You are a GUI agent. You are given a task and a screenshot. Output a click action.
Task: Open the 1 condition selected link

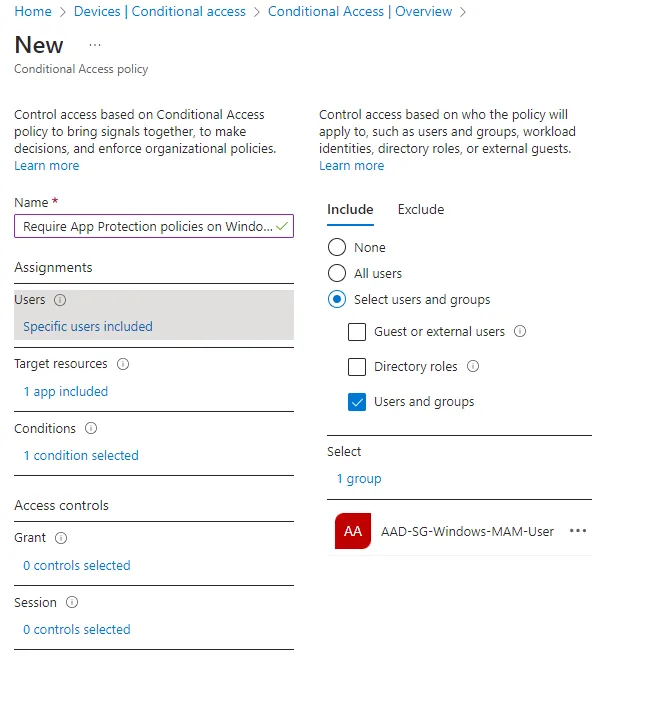[81, 456]
